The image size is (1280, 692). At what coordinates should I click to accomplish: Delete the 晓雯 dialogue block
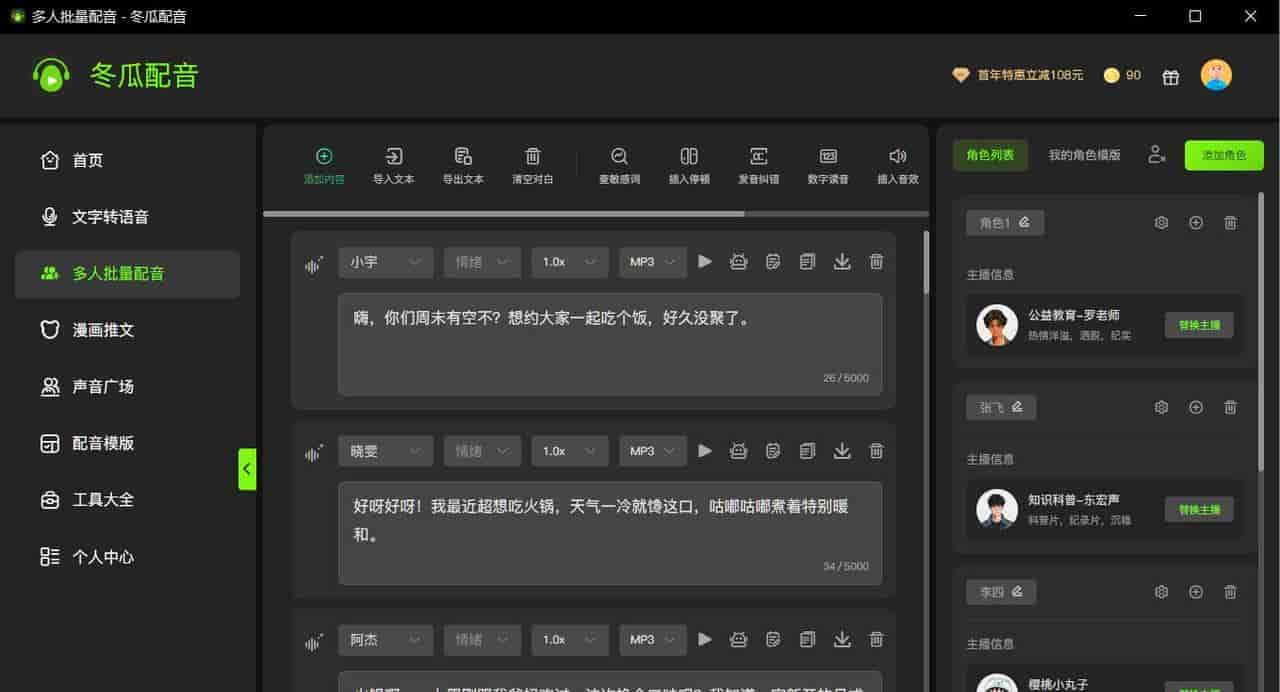(876, 451)
